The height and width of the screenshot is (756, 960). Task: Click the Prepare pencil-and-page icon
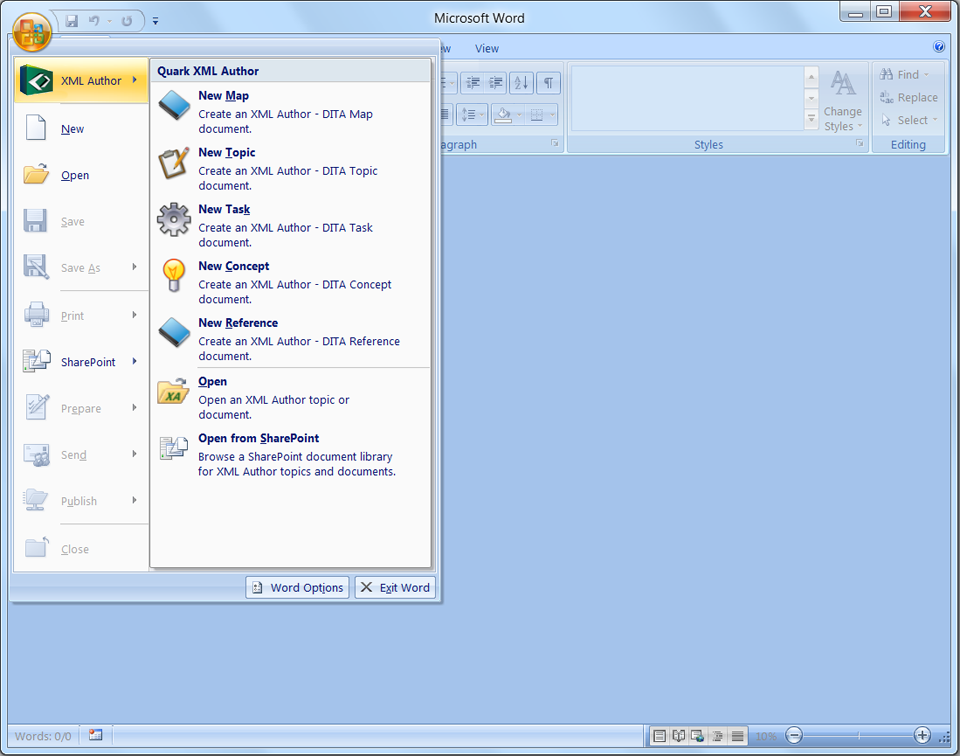[x=36, y=407]
